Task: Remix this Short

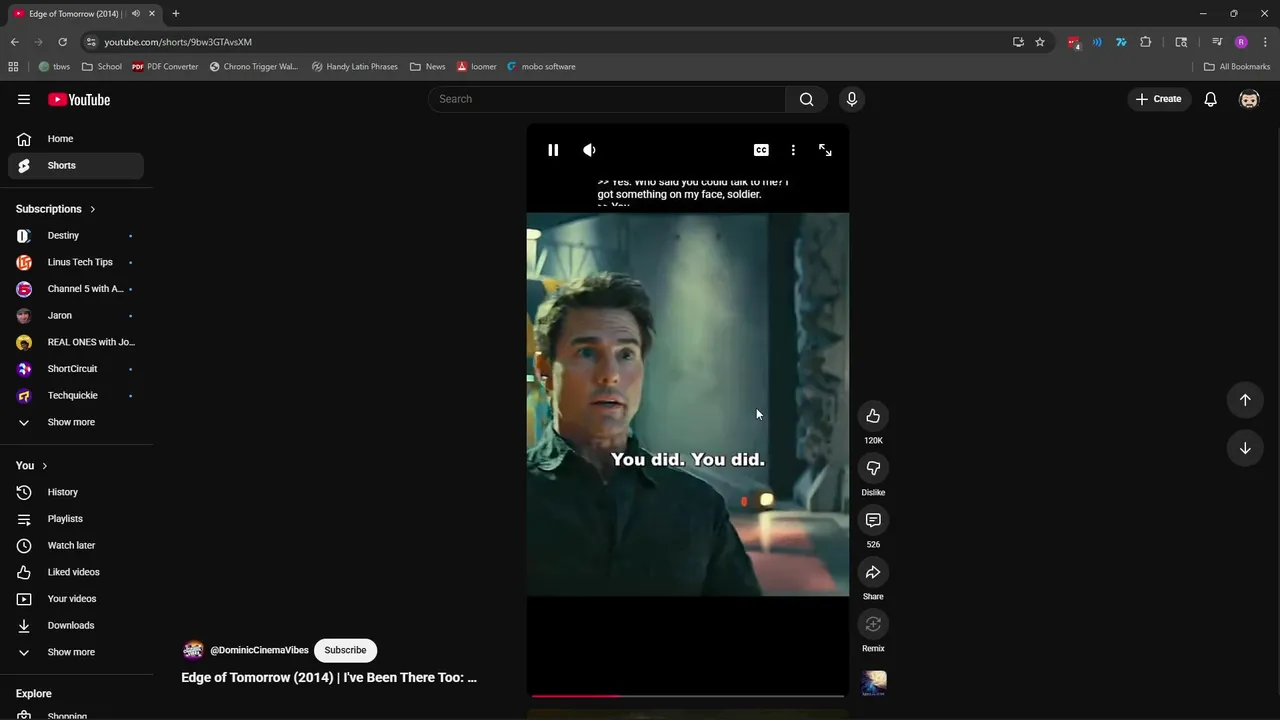Action: pos(873,624)
